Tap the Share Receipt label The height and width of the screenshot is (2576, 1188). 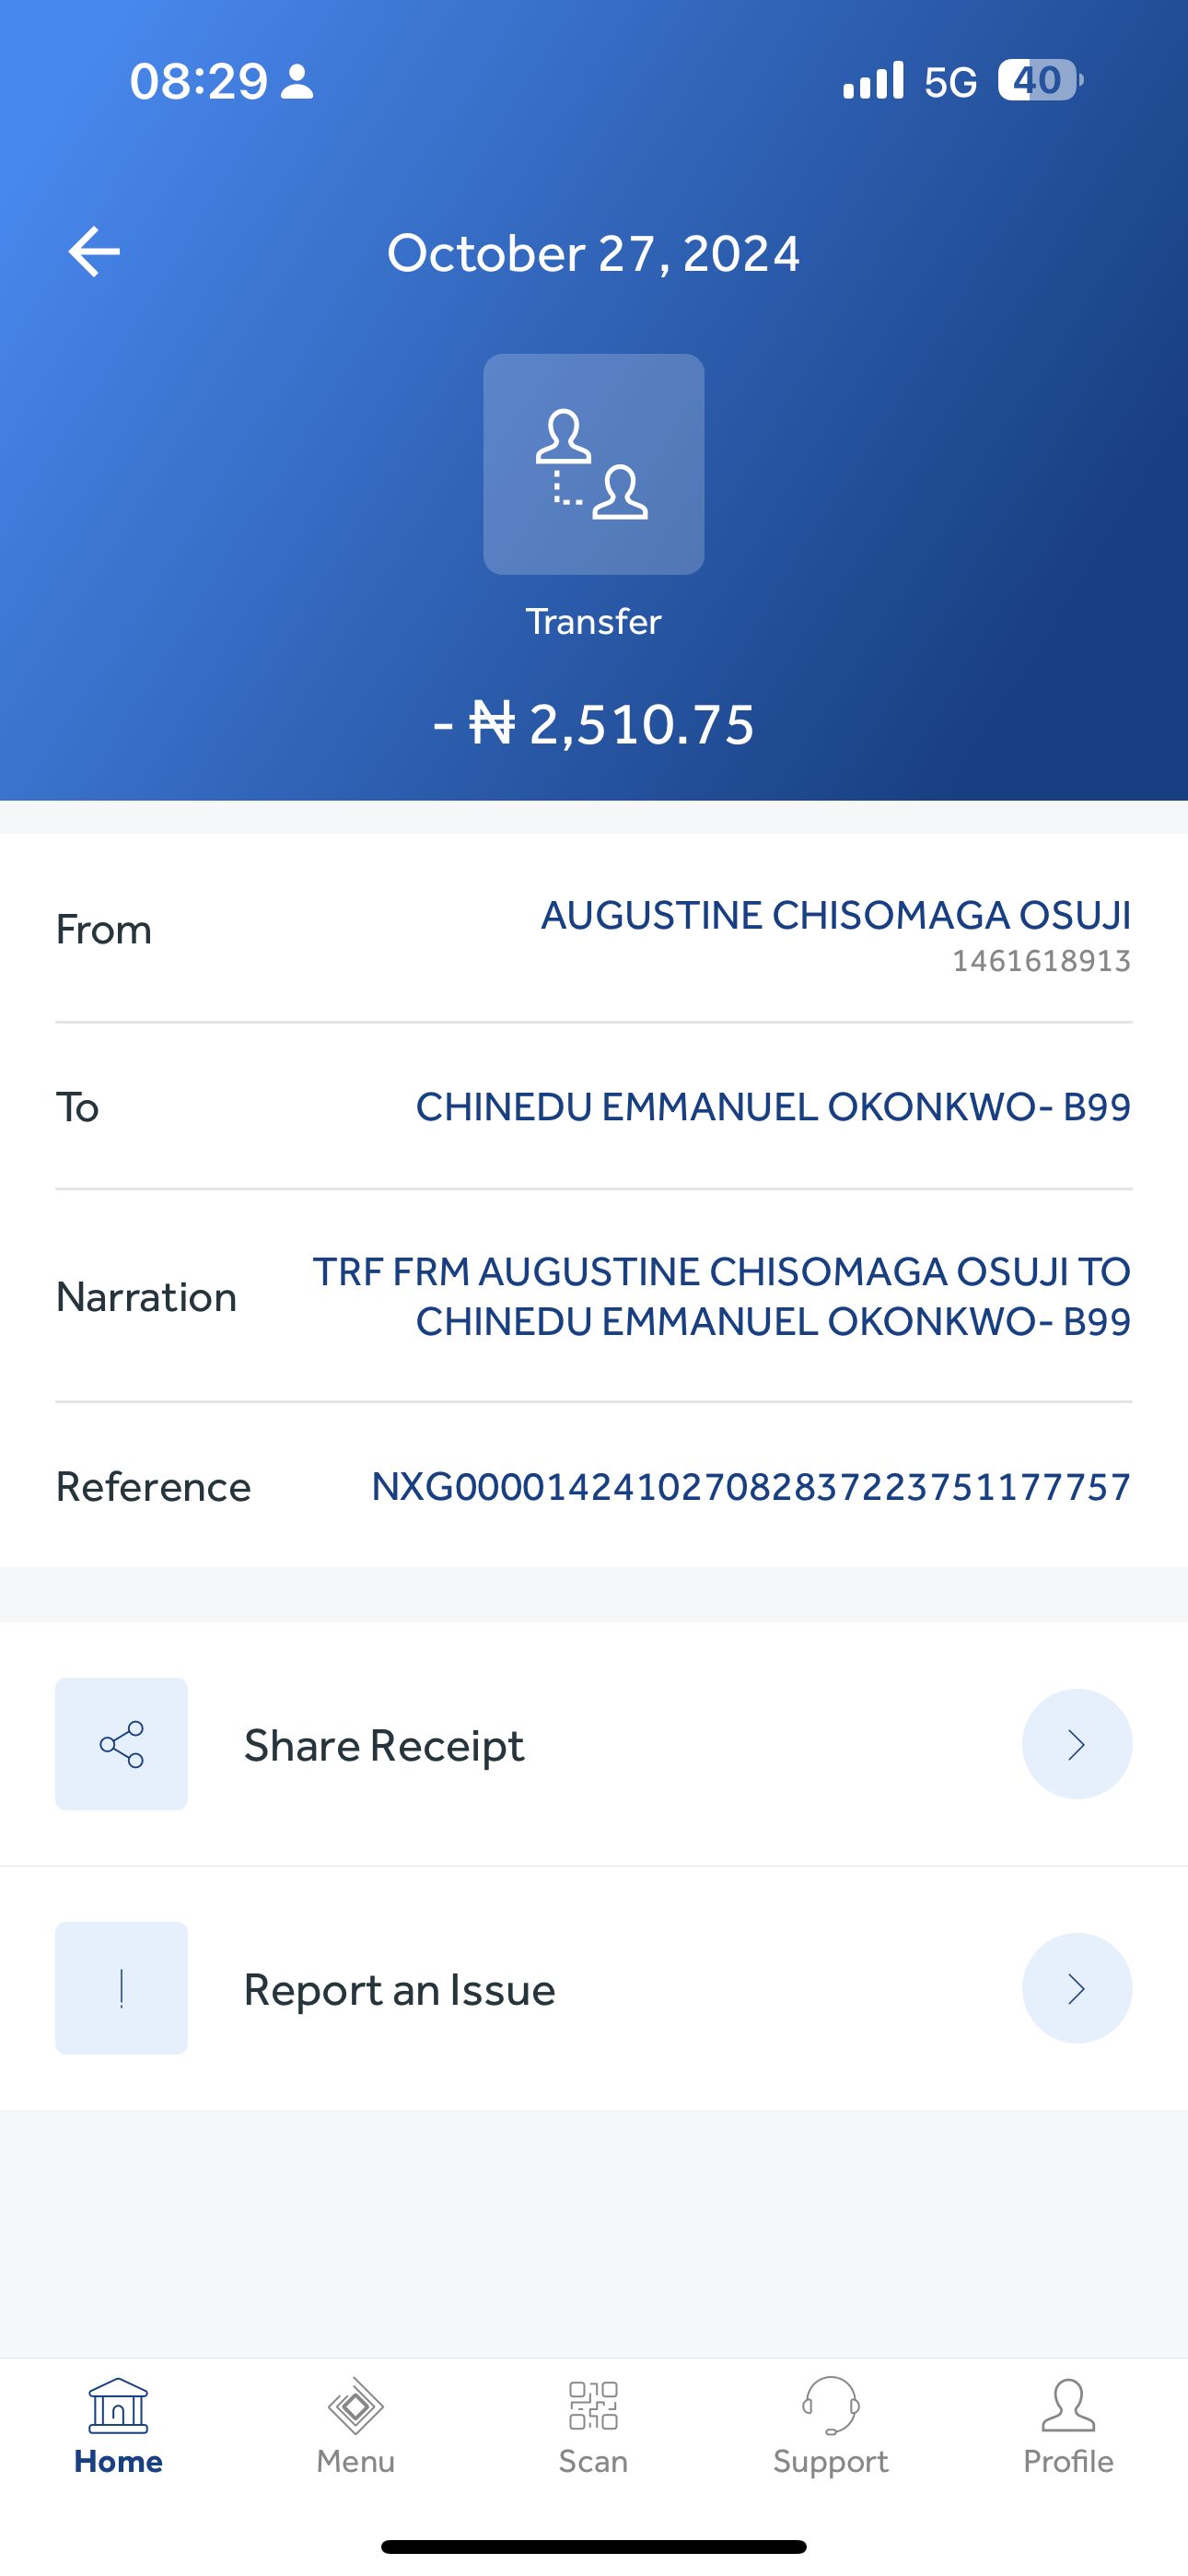[384, 1746]
